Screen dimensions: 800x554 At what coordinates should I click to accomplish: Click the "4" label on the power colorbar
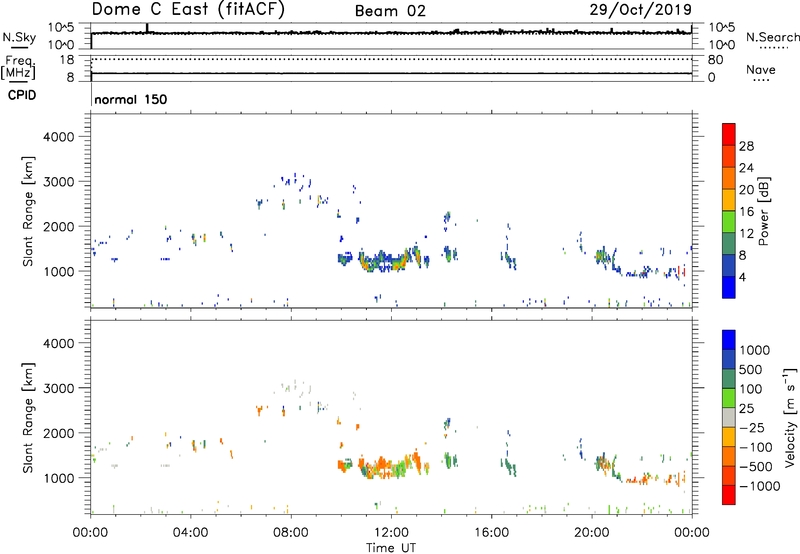pyautogui.click(x=742, y=277)
